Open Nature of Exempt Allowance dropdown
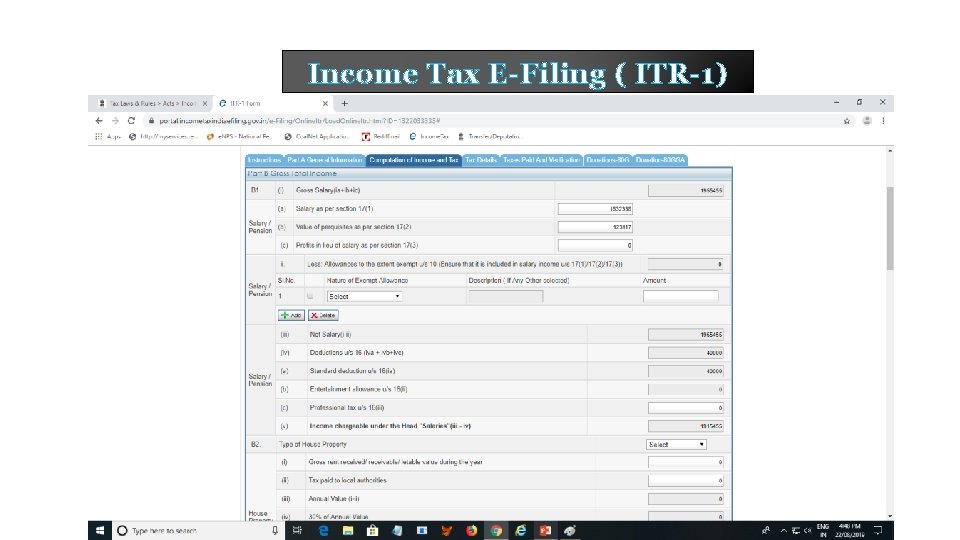Screen dimensions: 960x540 364,296
